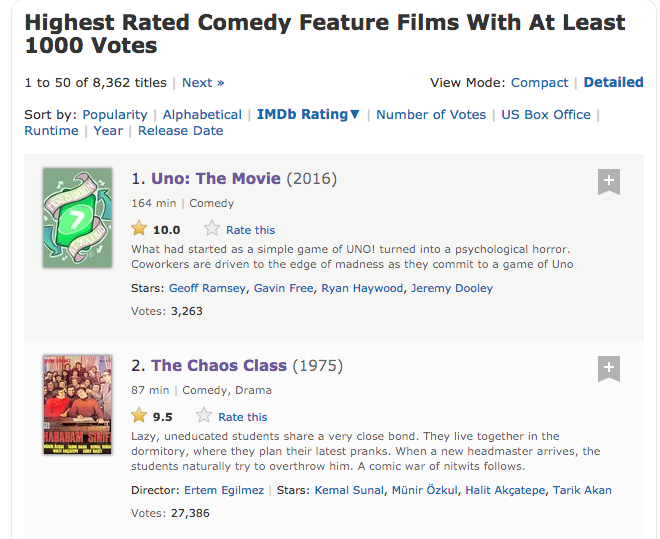Sort list by Alphabetical order
Screen dimensions: 660x539
[x=202, y=115]
